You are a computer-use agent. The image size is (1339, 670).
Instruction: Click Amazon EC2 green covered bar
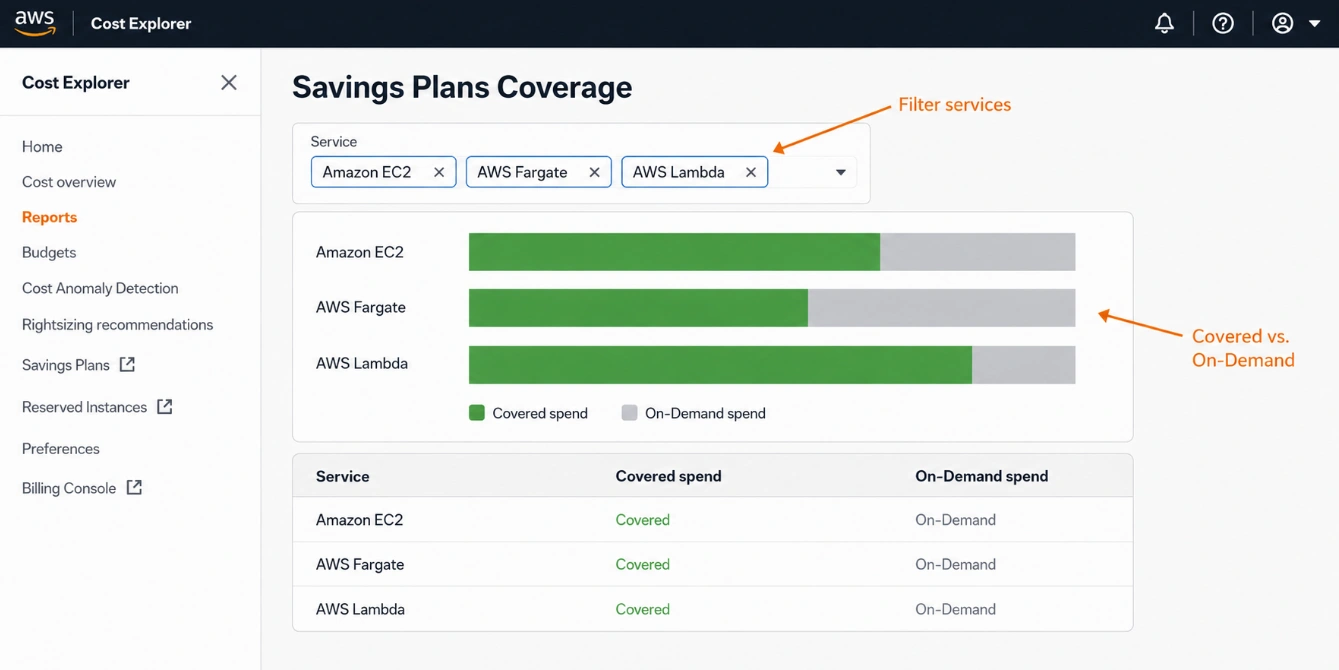tap(674, 252)
